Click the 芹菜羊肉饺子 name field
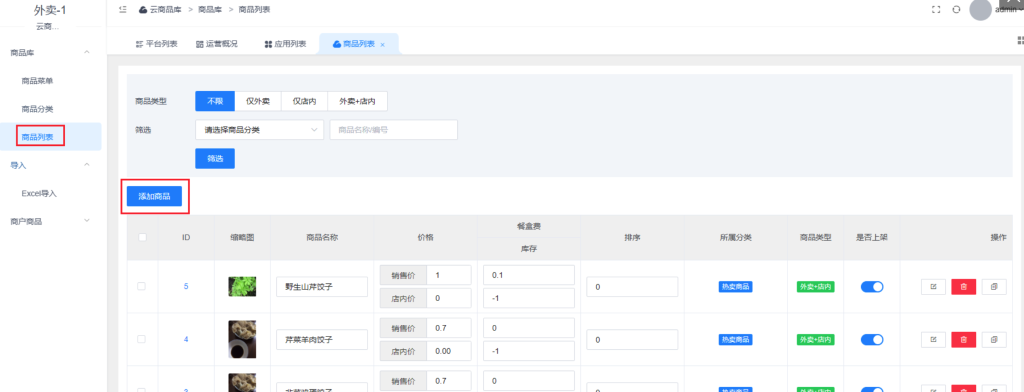Screen dimensions: 1024x392 [322, 340]
